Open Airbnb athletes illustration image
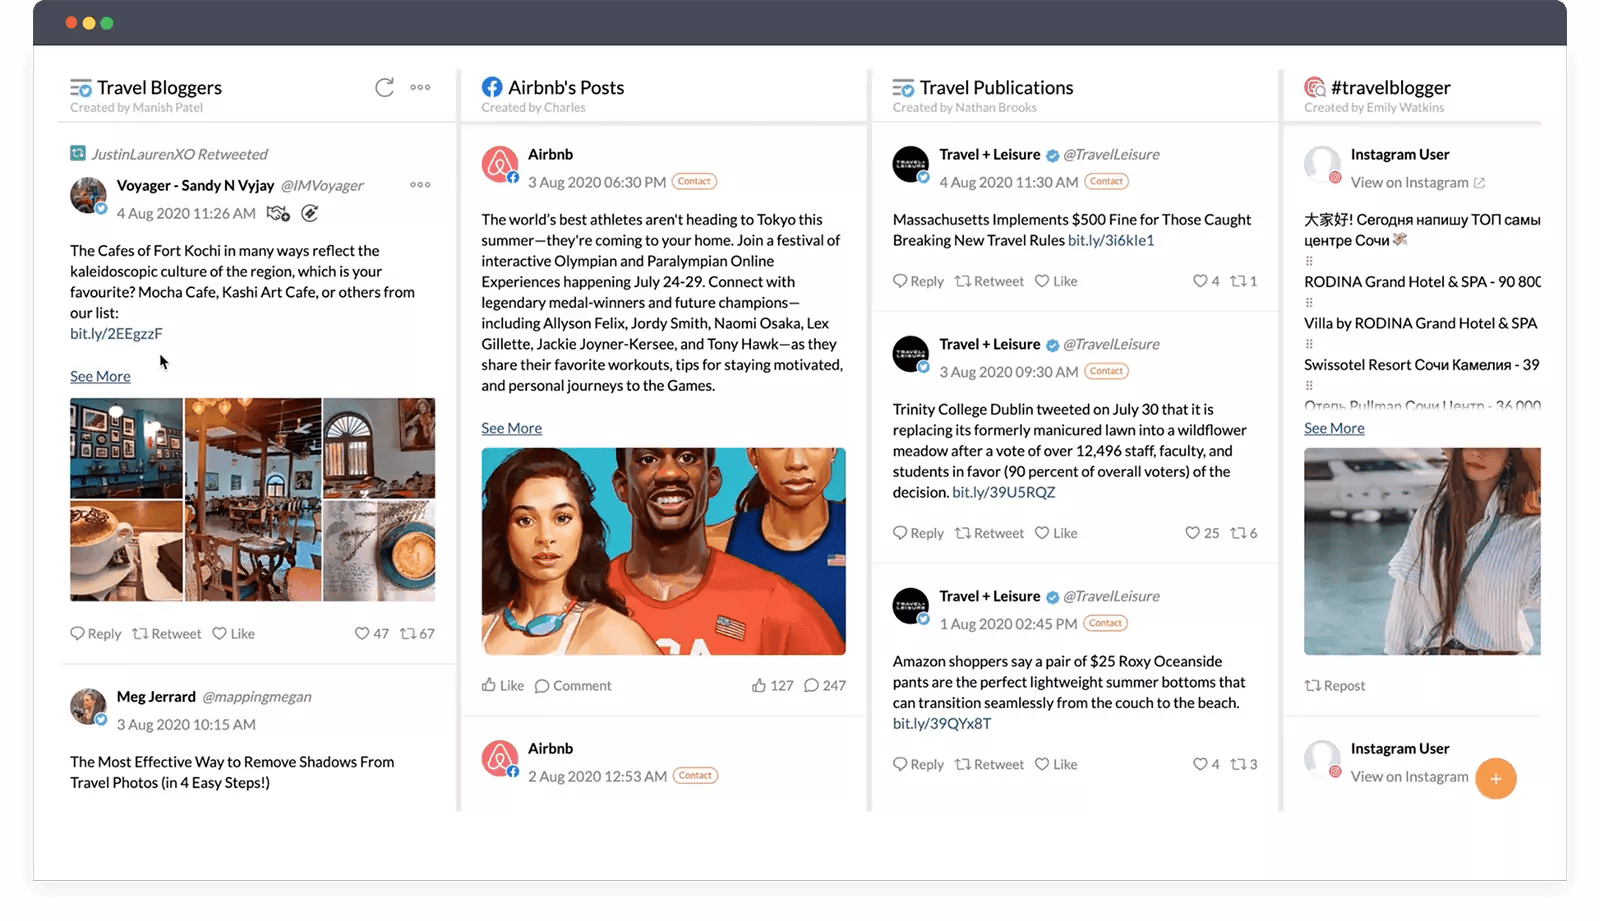This screenshot has width=1600, height=921. tap(663, 551)
